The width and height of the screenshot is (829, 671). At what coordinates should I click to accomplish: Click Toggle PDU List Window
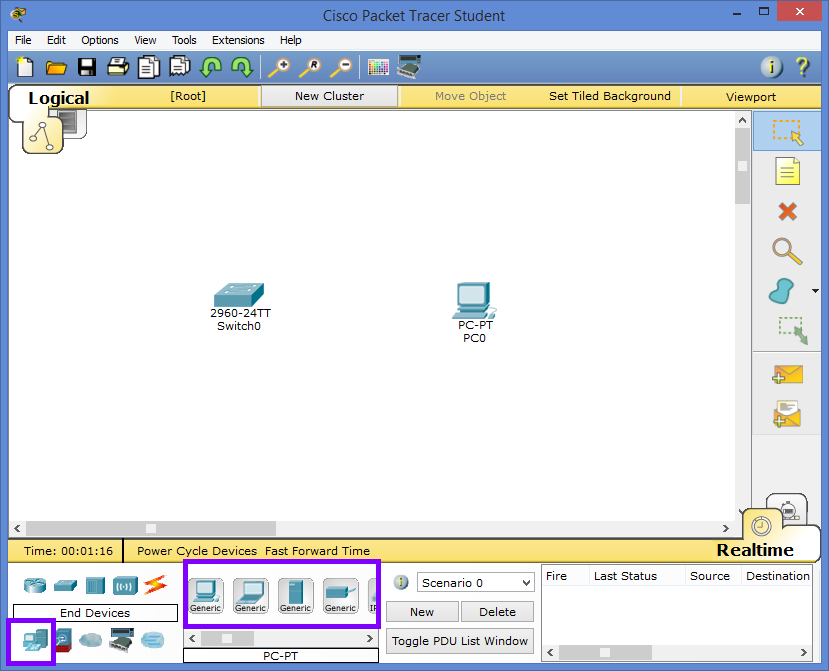tap(459, 641)
